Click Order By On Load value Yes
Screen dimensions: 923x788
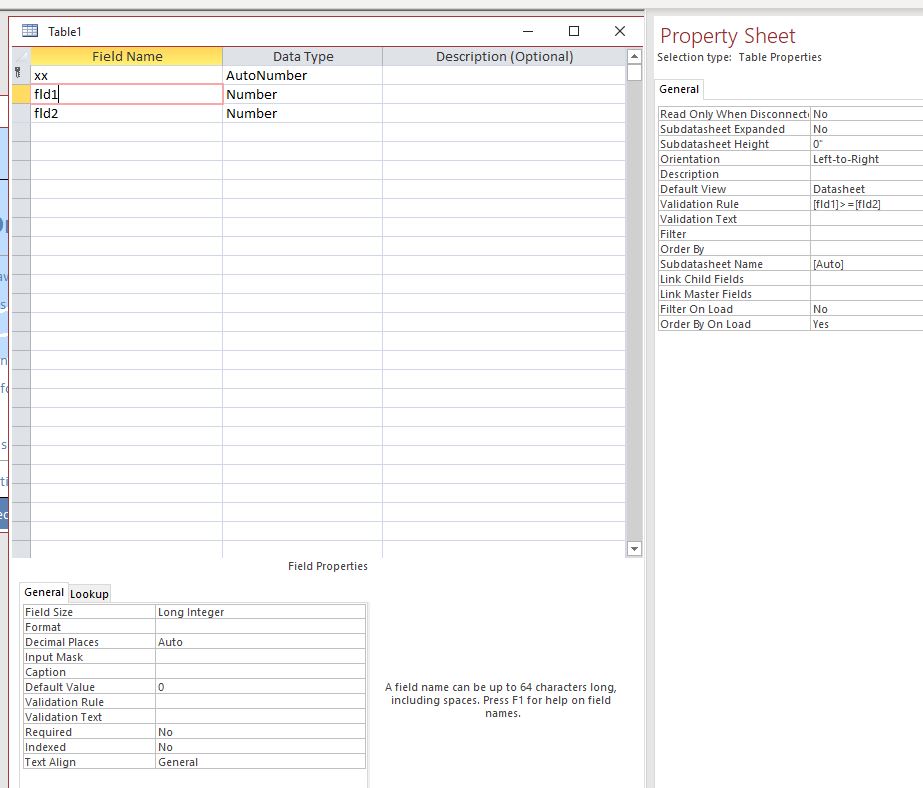point(866,324)
